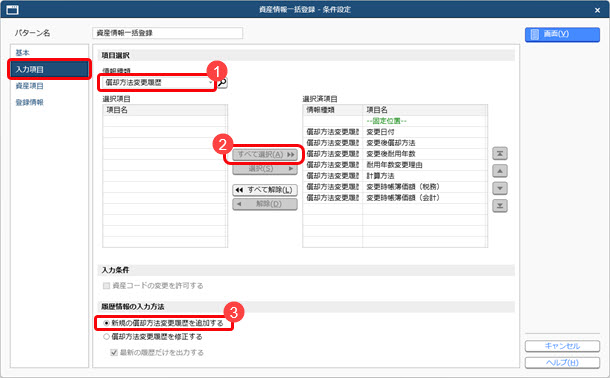Select the 変更後償却方法 row
The width and height of the screenshot is (610, 378).
click(x=395, y=143)
